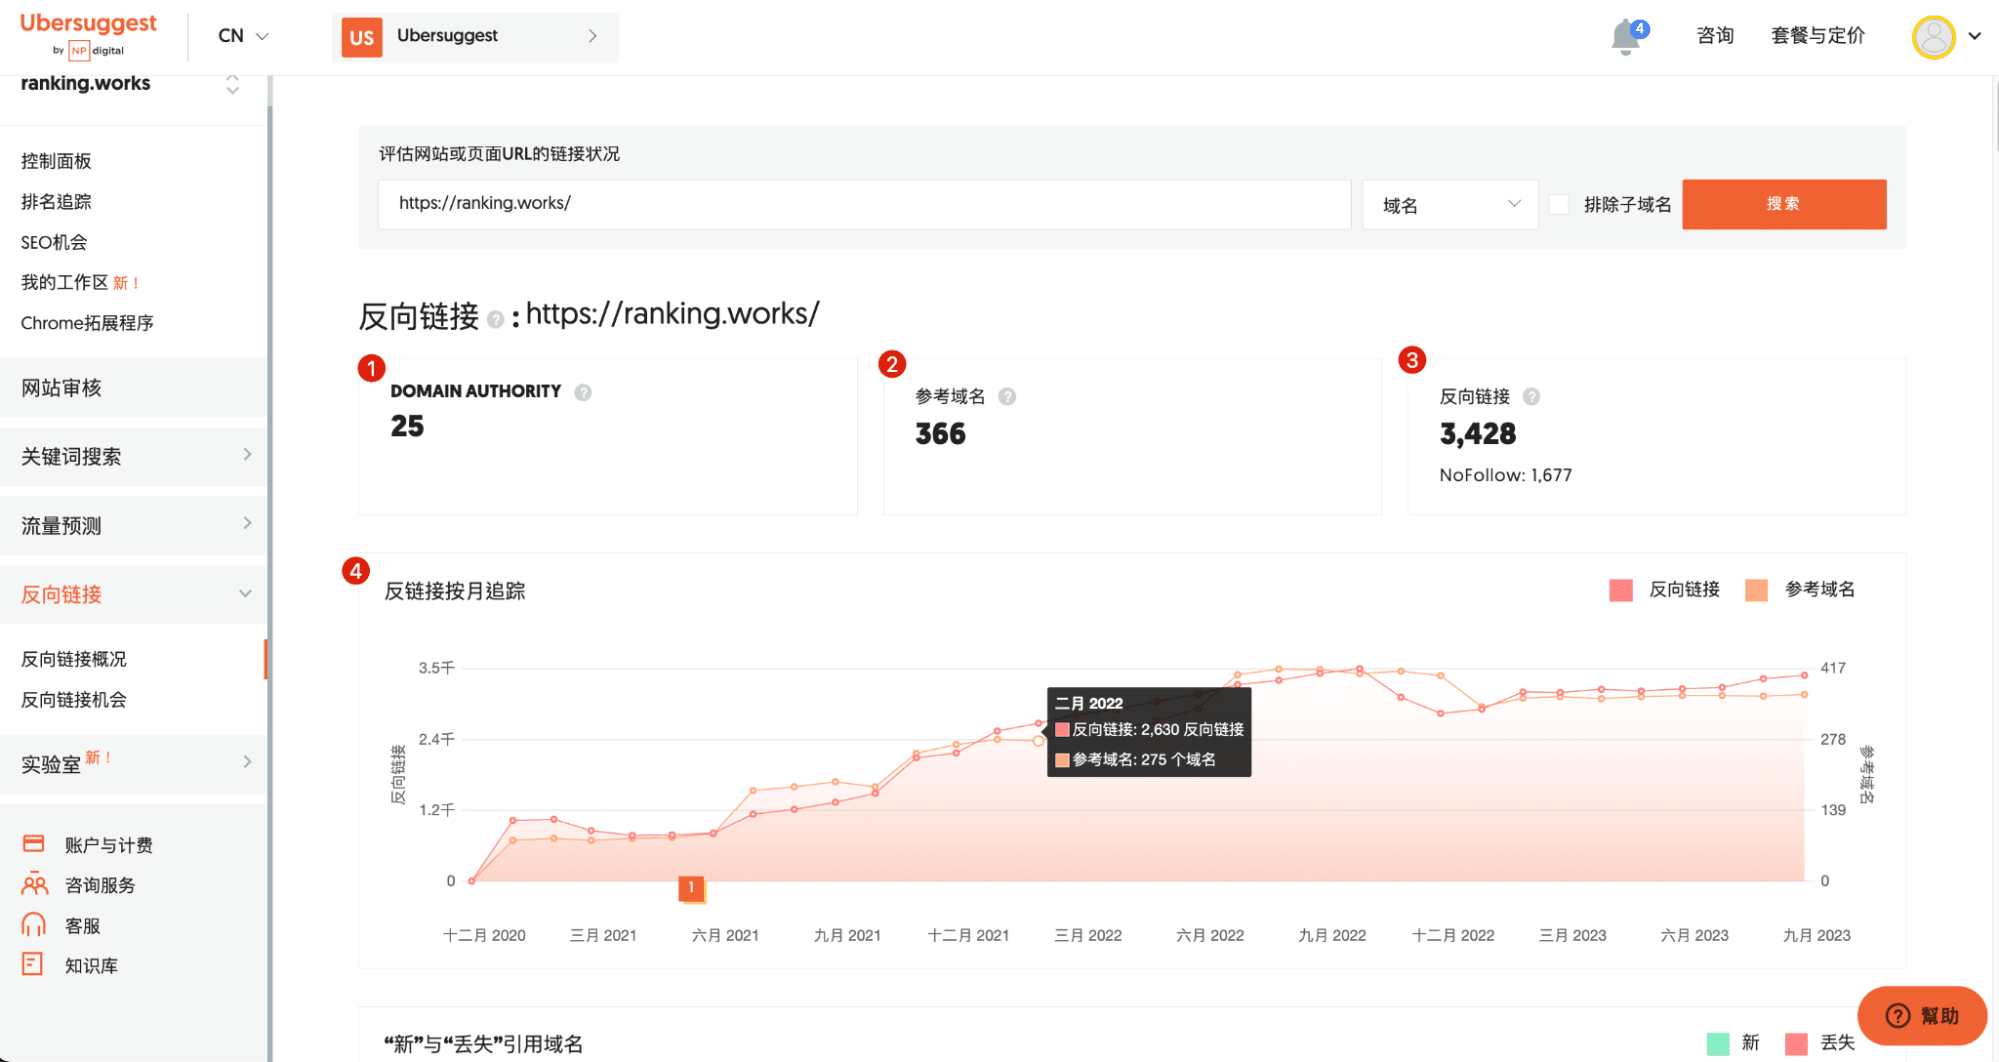Go to 排名追踪 in the sidebar
The image size is (1999, 1062).
pyautogui.click(x=56, y=202)
